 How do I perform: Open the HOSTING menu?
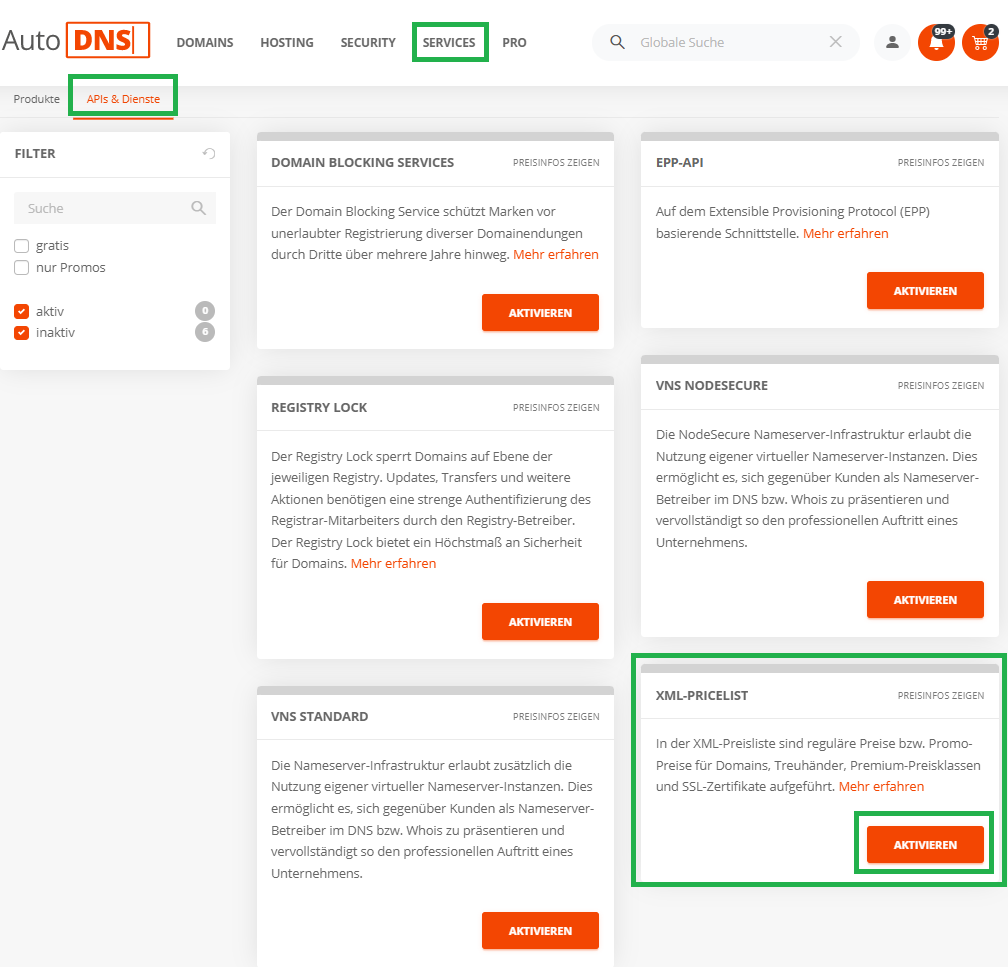(x=287, y=42)
